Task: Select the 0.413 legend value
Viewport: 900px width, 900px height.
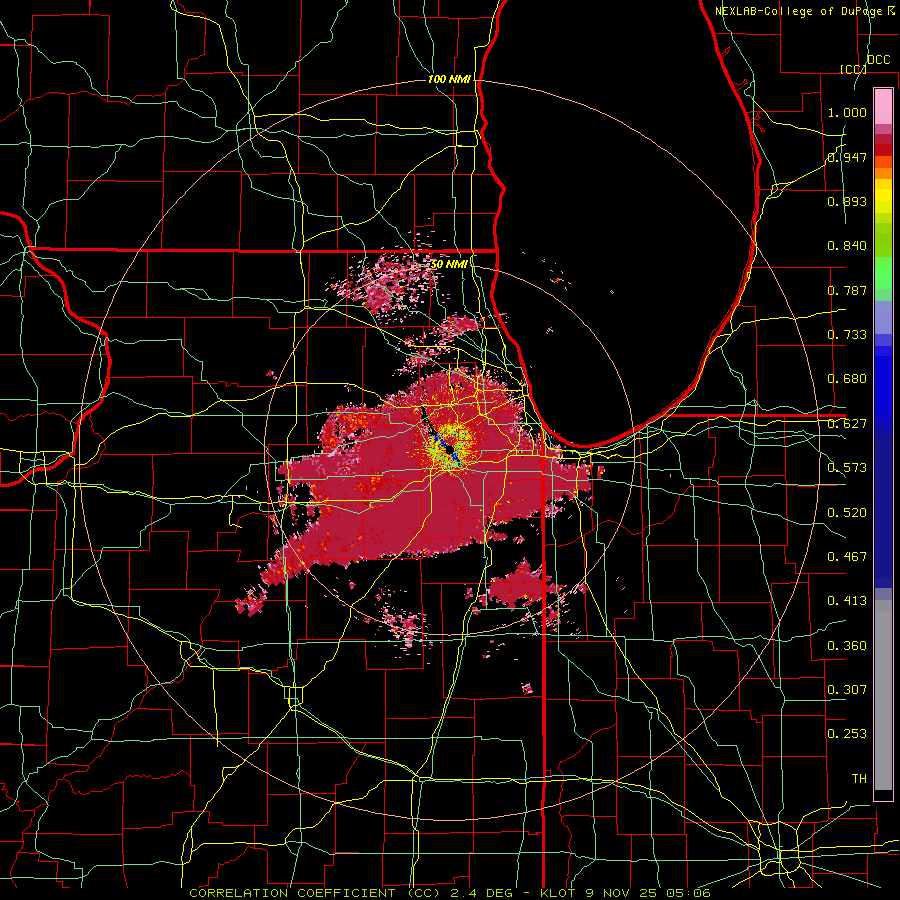Action: tap(847, 601)
